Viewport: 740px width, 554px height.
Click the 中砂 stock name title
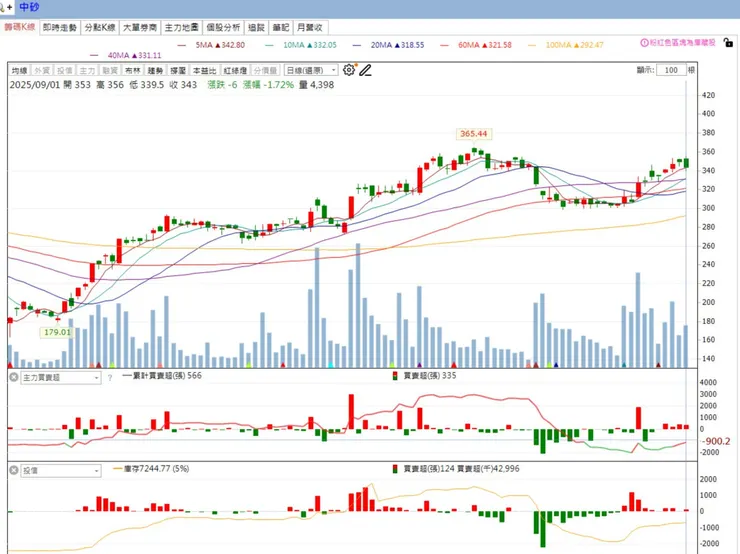click(x=29, y=7)
